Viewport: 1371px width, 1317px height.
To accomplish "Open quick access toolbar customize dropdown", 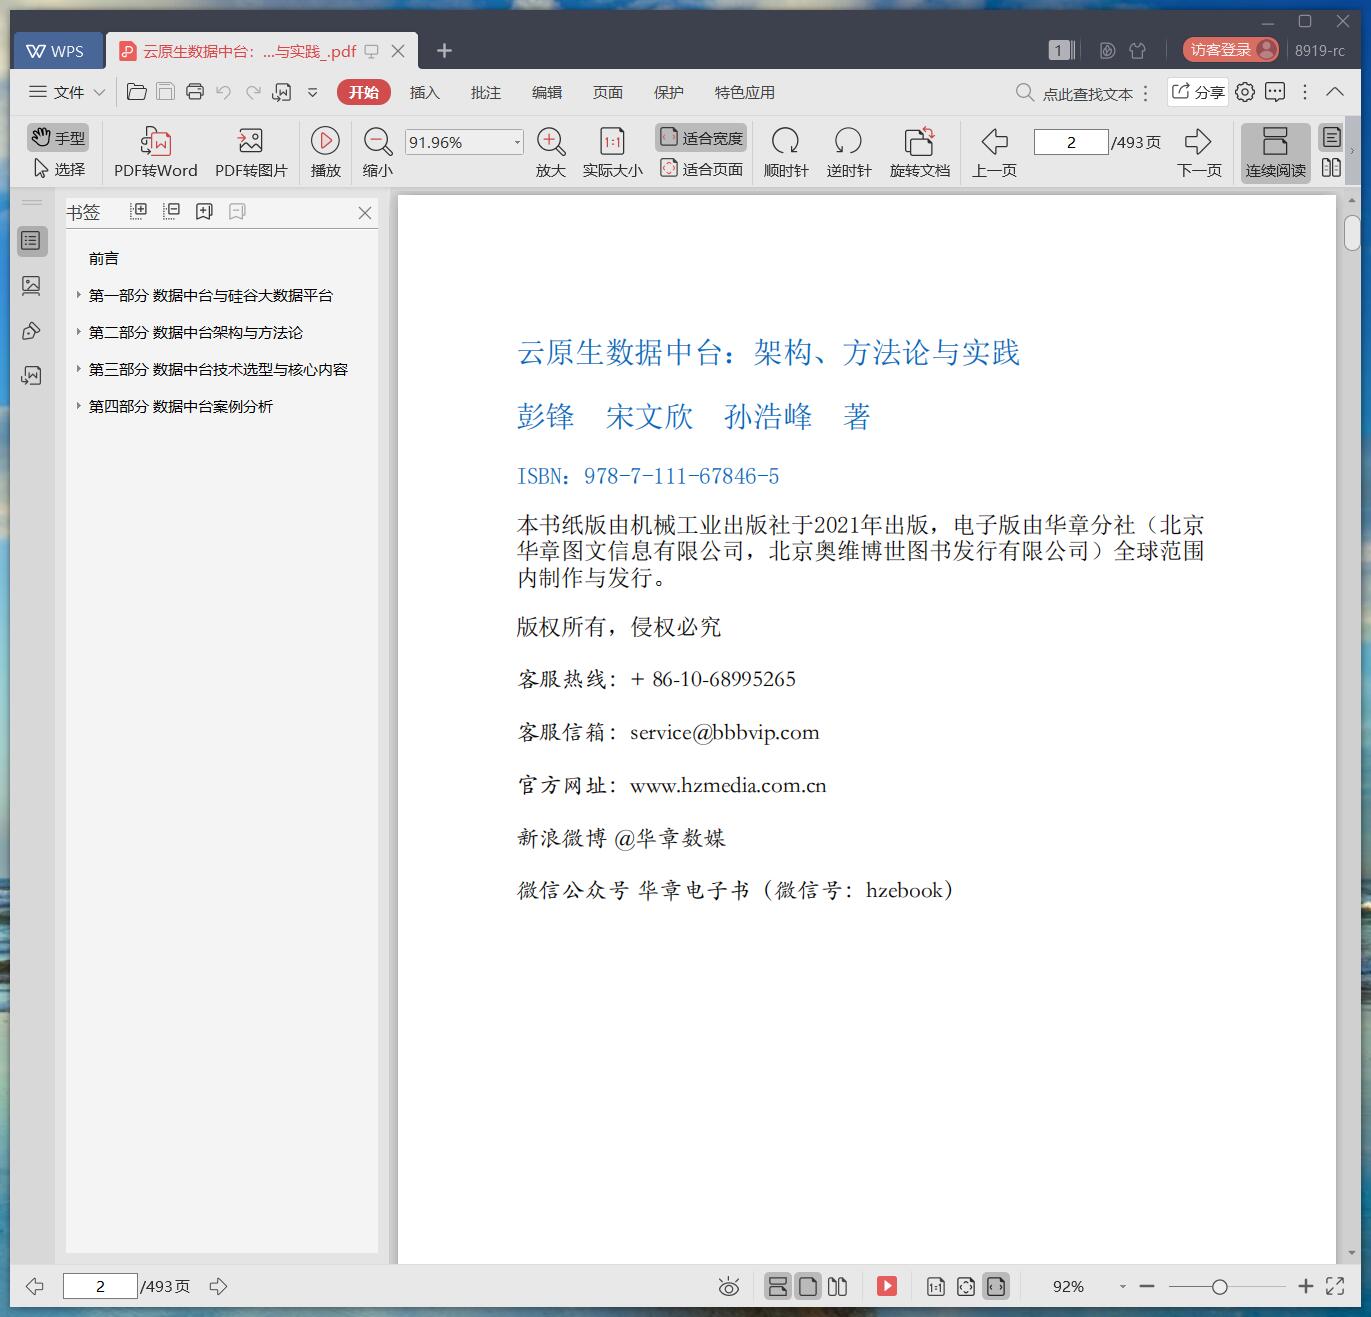I will point(313,92).
